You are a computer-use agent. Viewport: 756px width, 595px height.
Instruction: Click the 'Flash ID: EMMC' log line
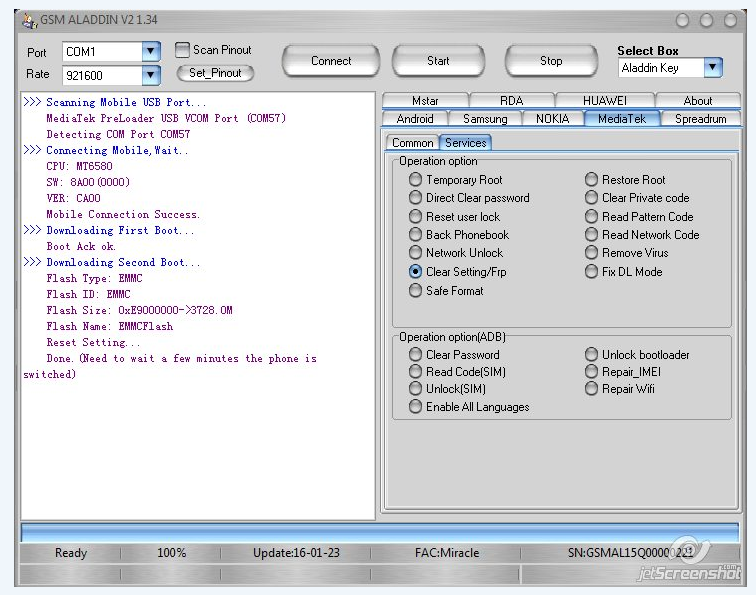click(88, 294)
